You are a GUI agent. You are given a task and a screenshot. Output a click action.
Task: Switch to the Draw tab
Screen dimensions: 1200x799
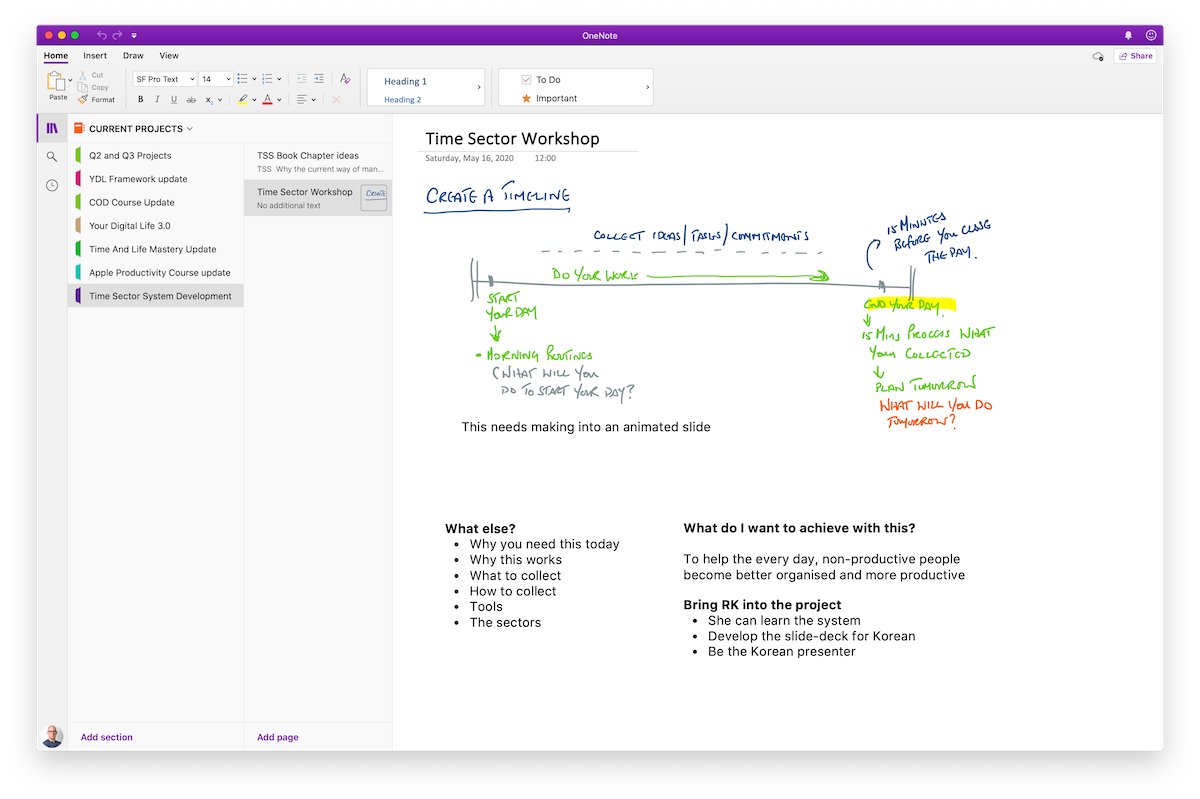133,56
